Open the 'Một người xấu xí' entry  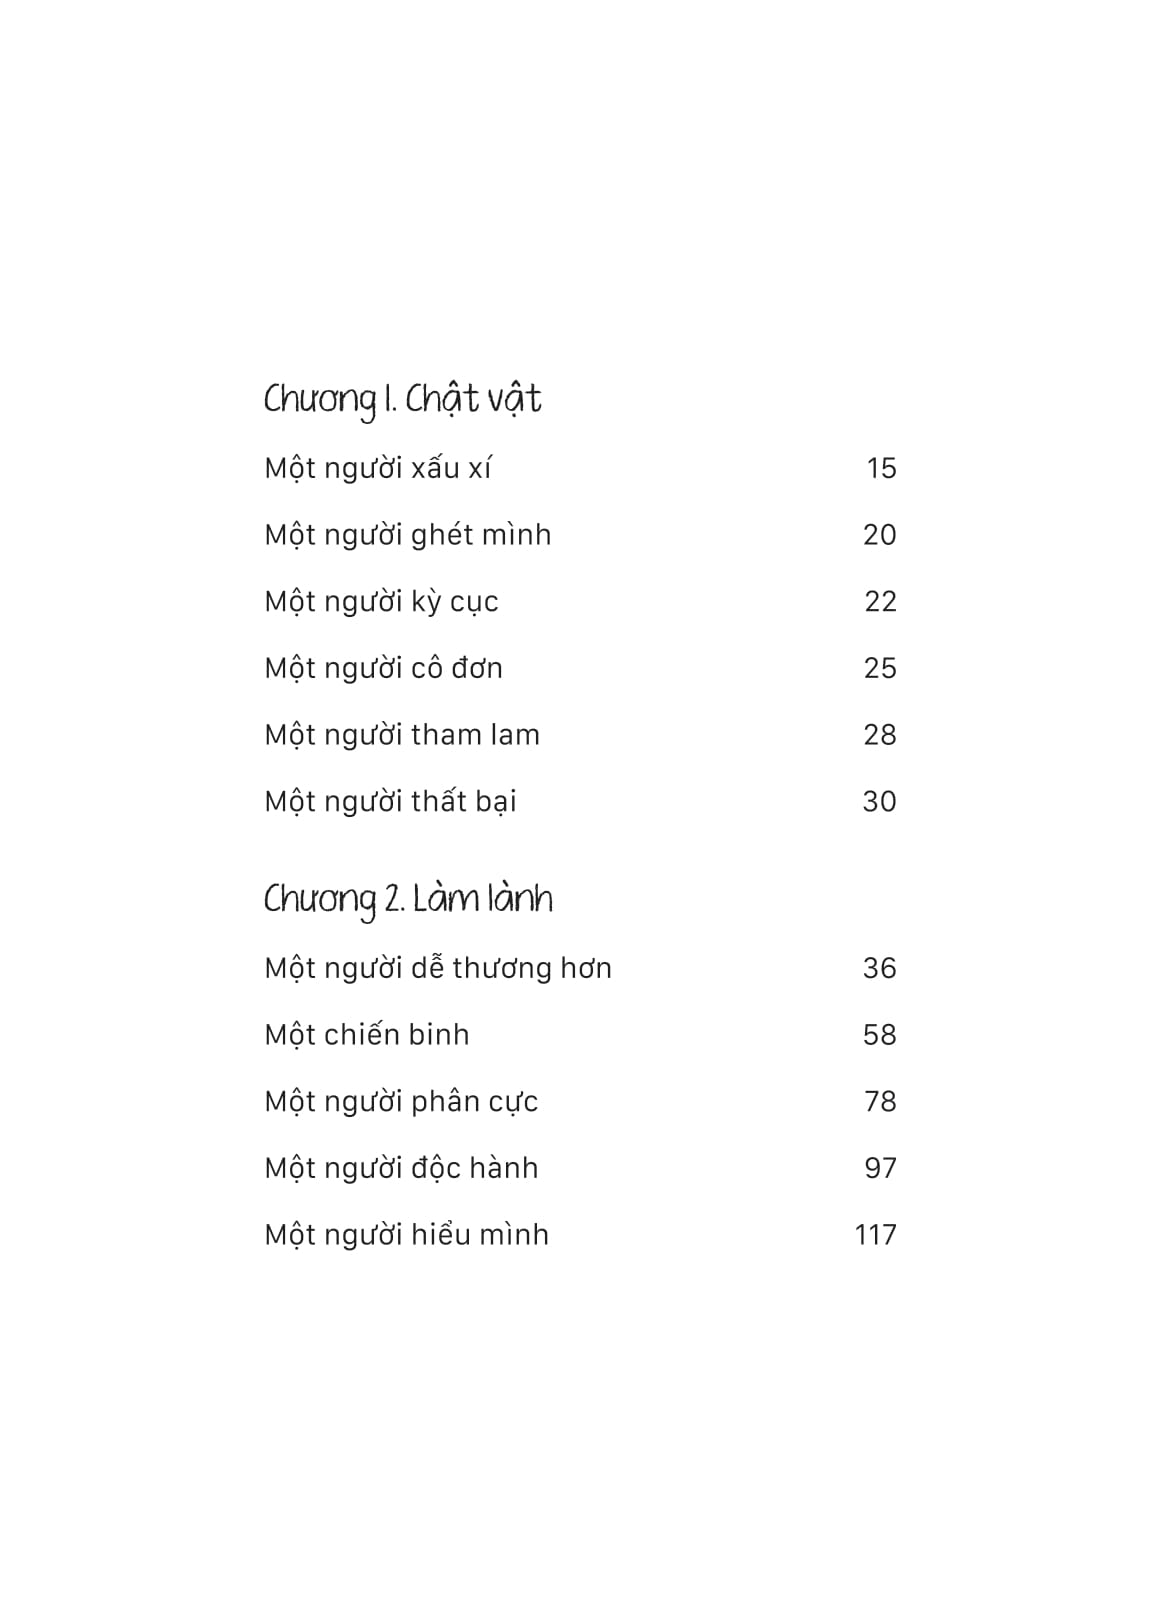tap(378, 468)
